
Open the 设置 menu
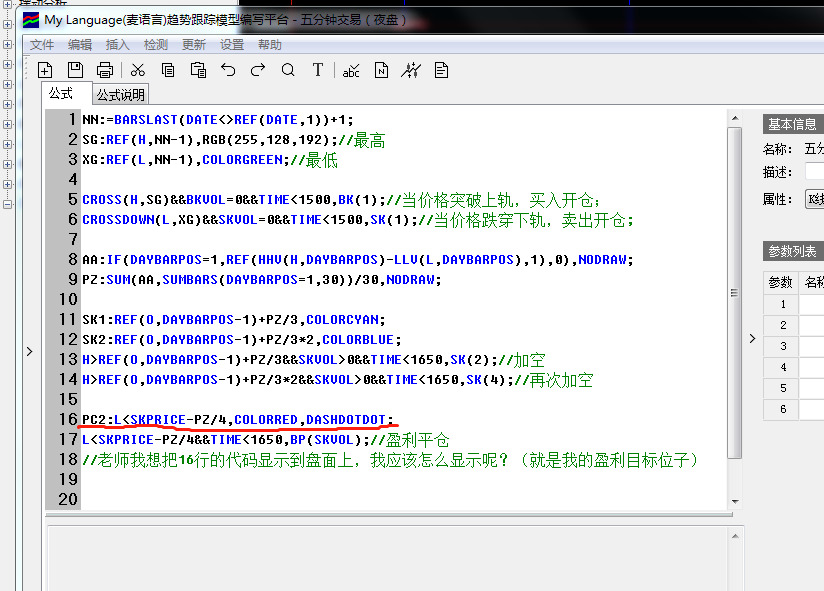pos(232,44)
